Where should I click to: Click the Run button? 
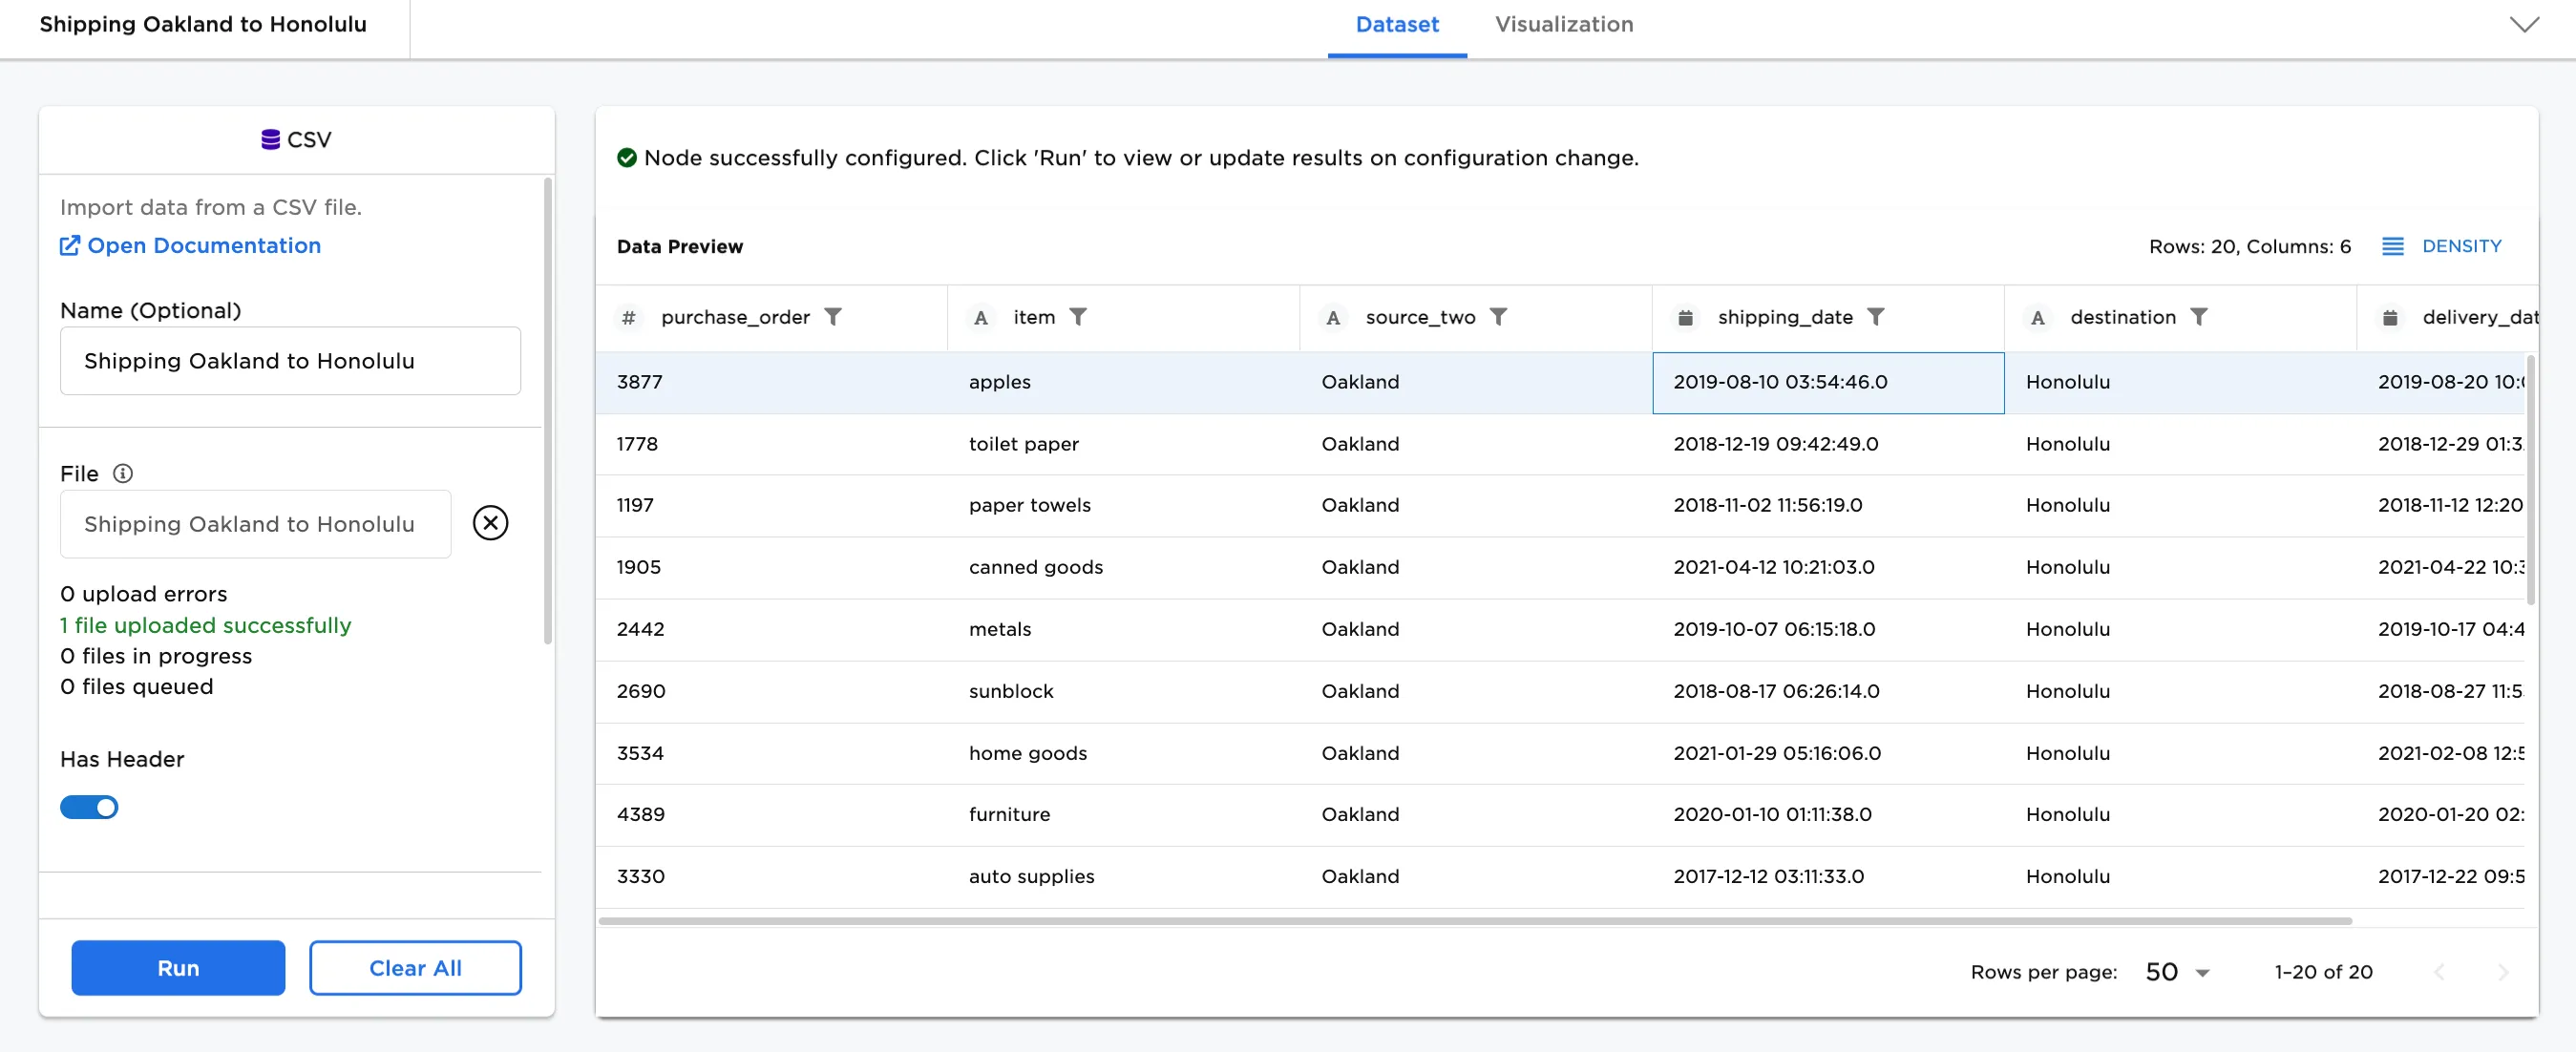[178, 967]
